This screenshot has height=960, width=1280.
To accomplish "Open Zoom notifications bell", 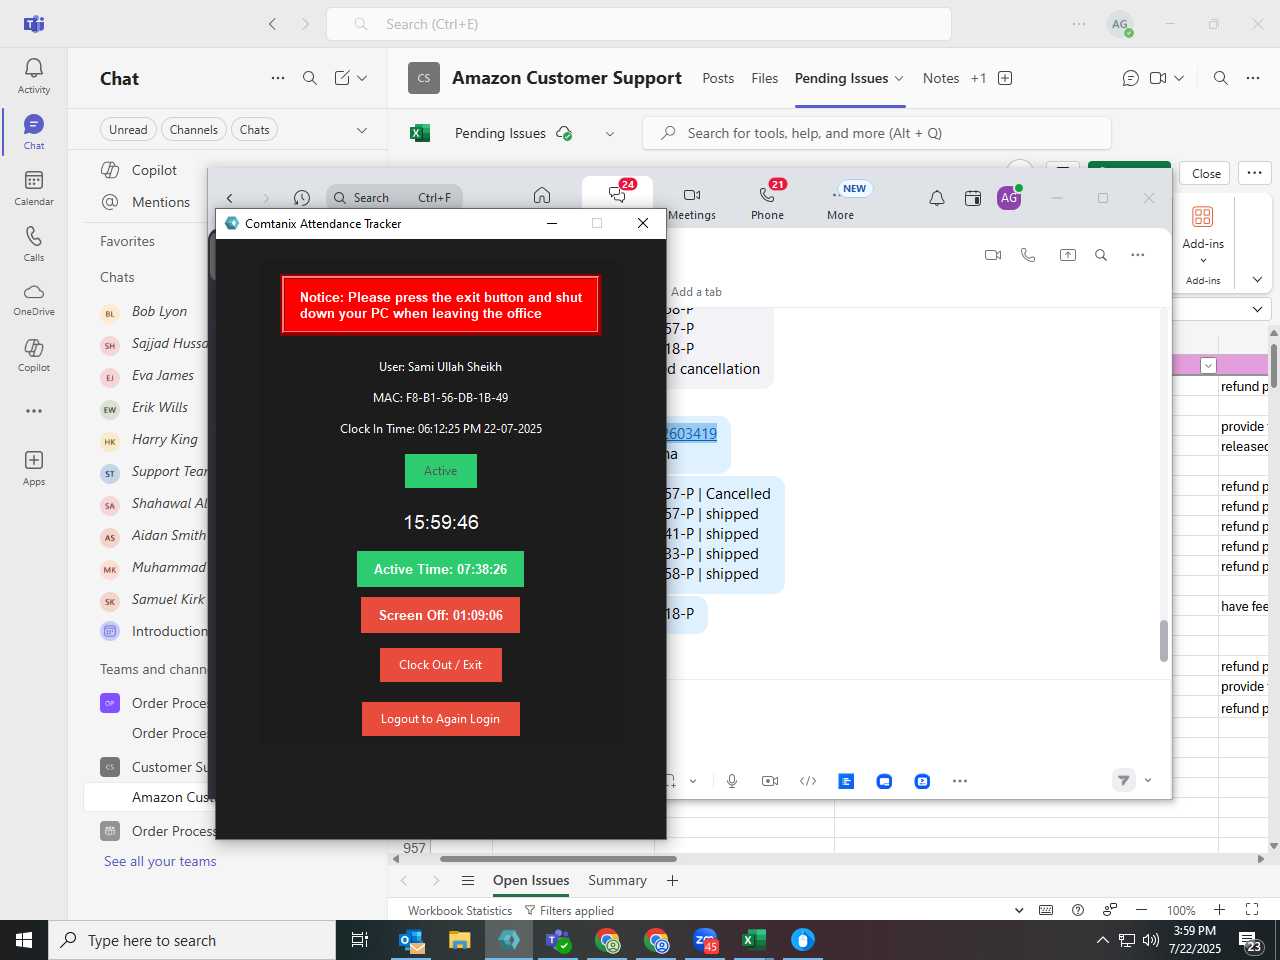I will click(937, 198).
